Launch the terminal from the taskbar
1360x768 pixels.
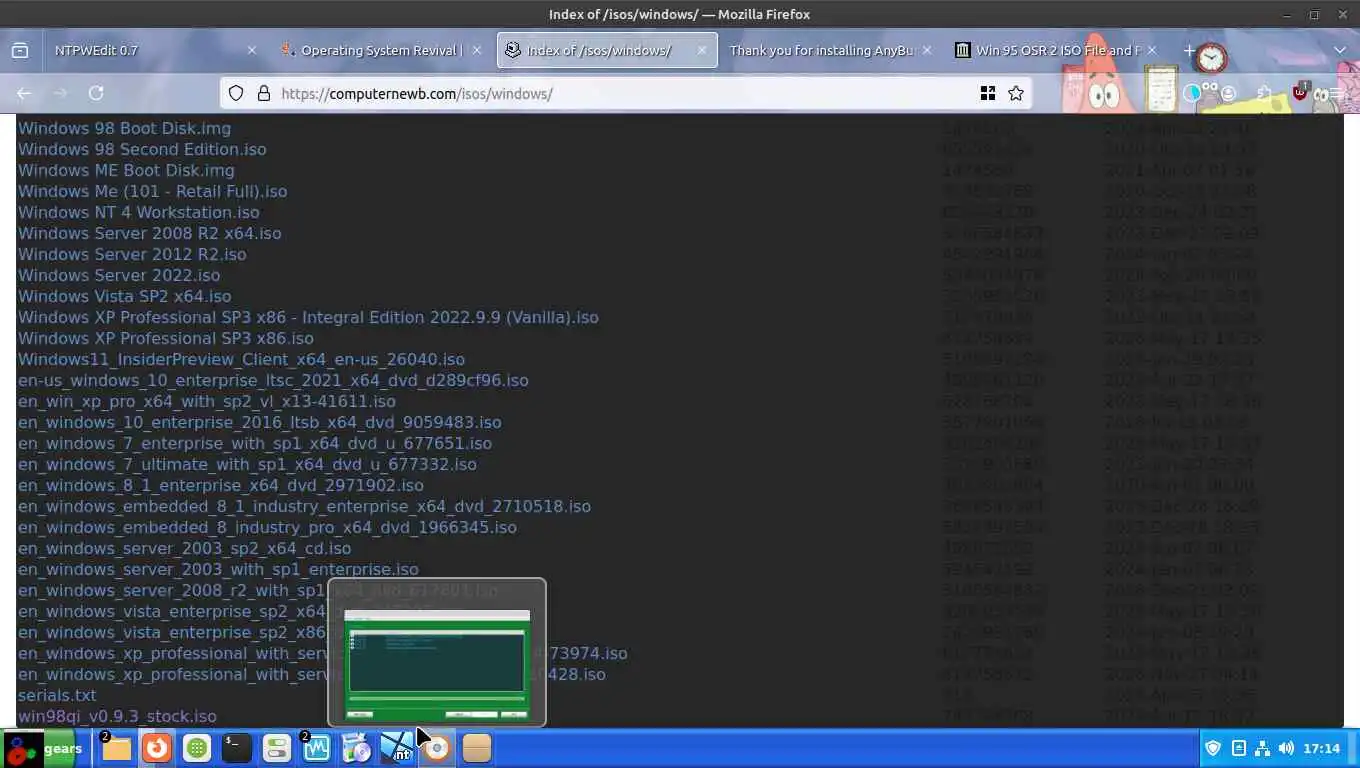coord(237,748)
